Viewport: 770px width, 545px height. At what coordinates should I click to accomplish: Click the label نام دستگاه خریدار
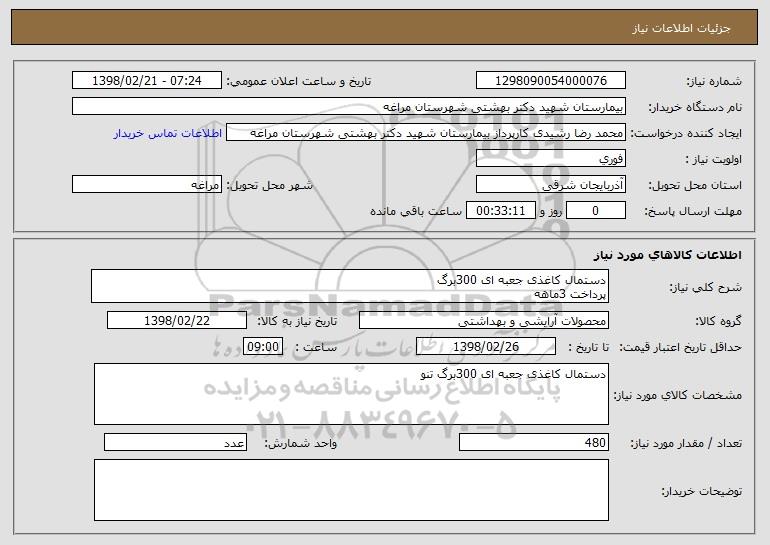pyautogui.click(x=695, y=108)
